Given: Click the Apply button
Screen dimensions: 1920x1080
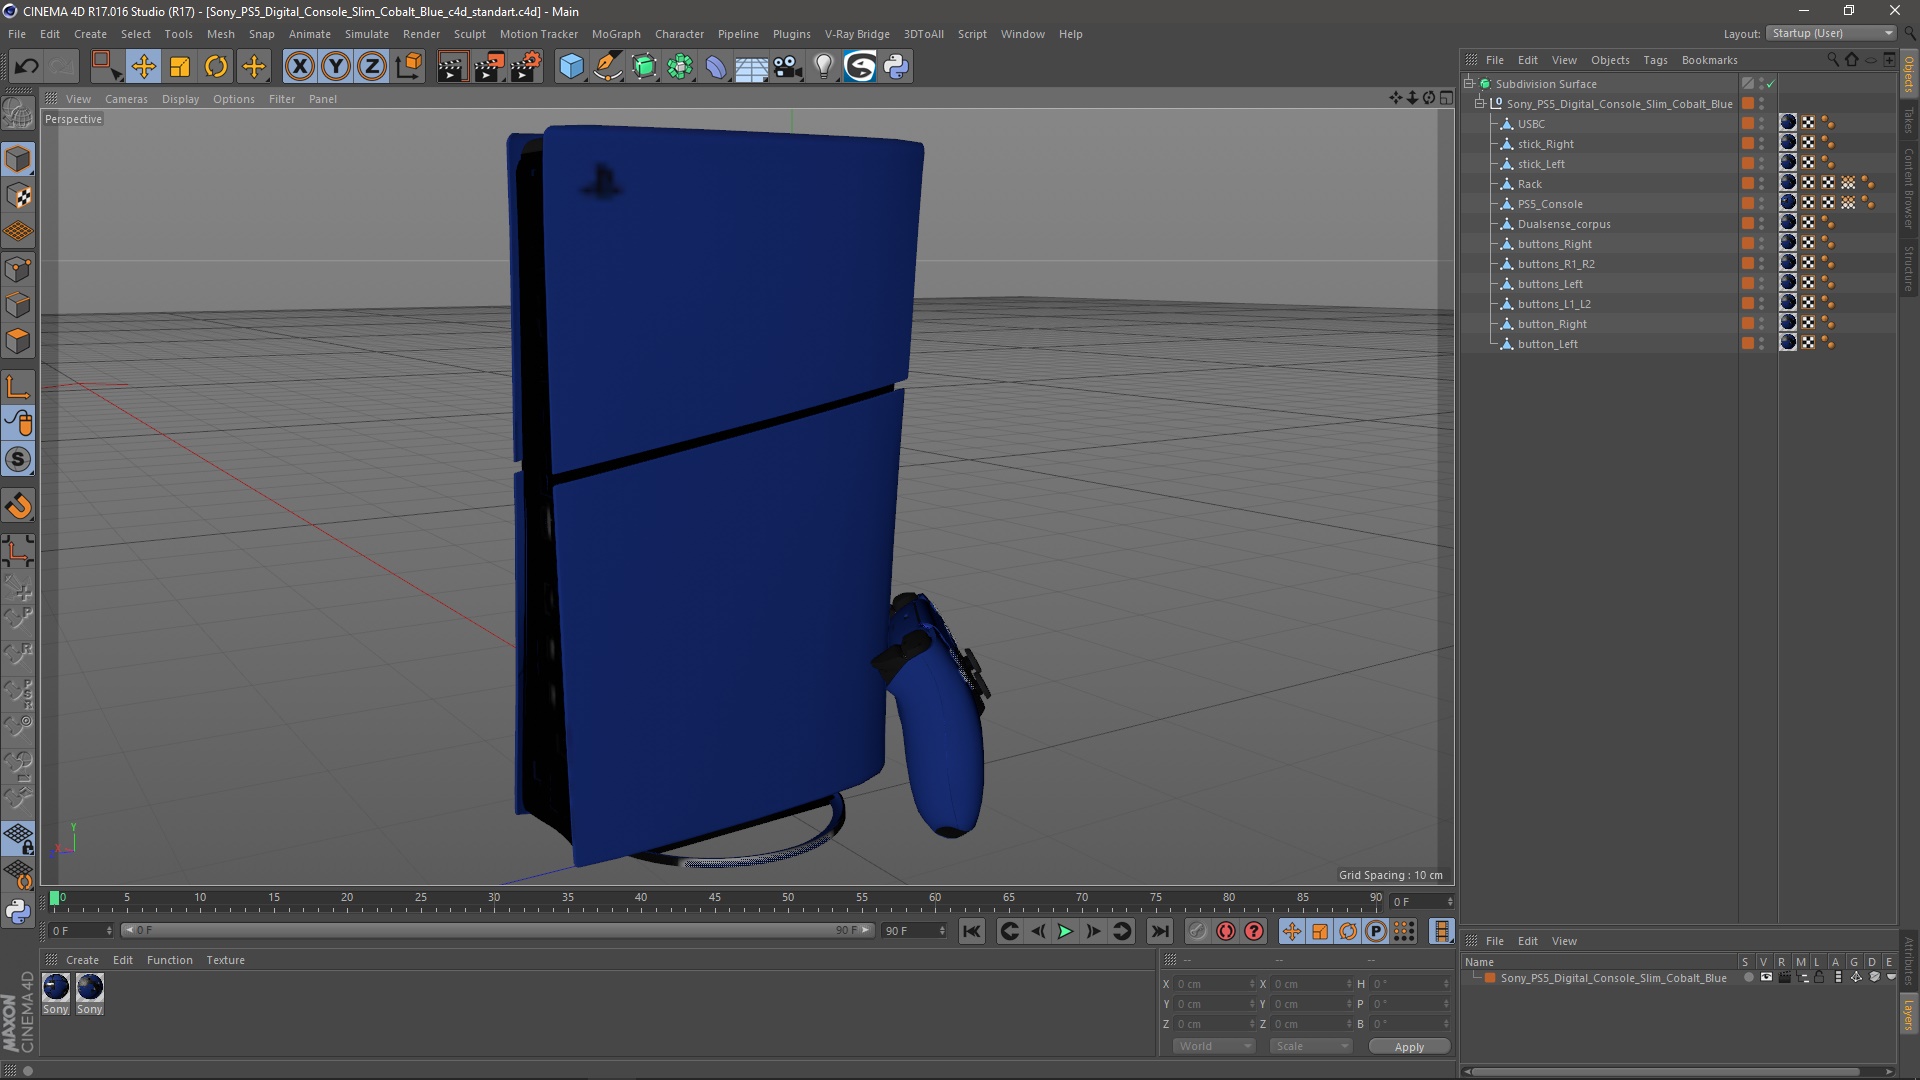Looking at the screenshot, I should 1409,1046.
